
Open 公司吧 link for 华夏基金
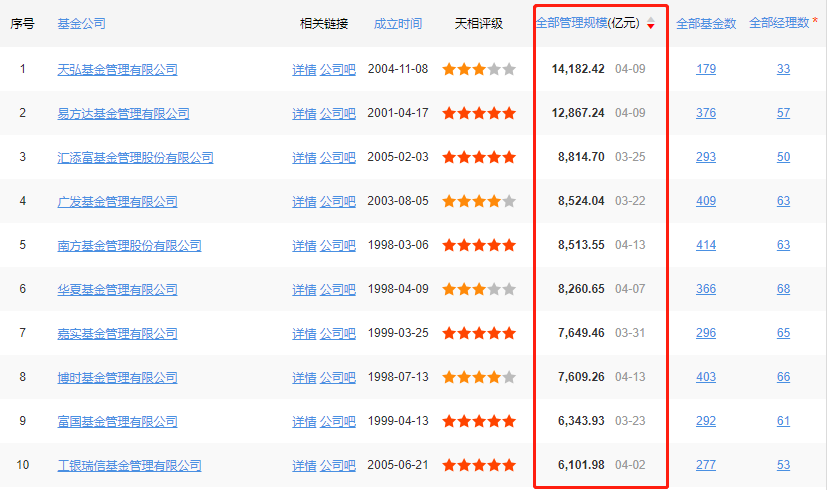[338, 289]
